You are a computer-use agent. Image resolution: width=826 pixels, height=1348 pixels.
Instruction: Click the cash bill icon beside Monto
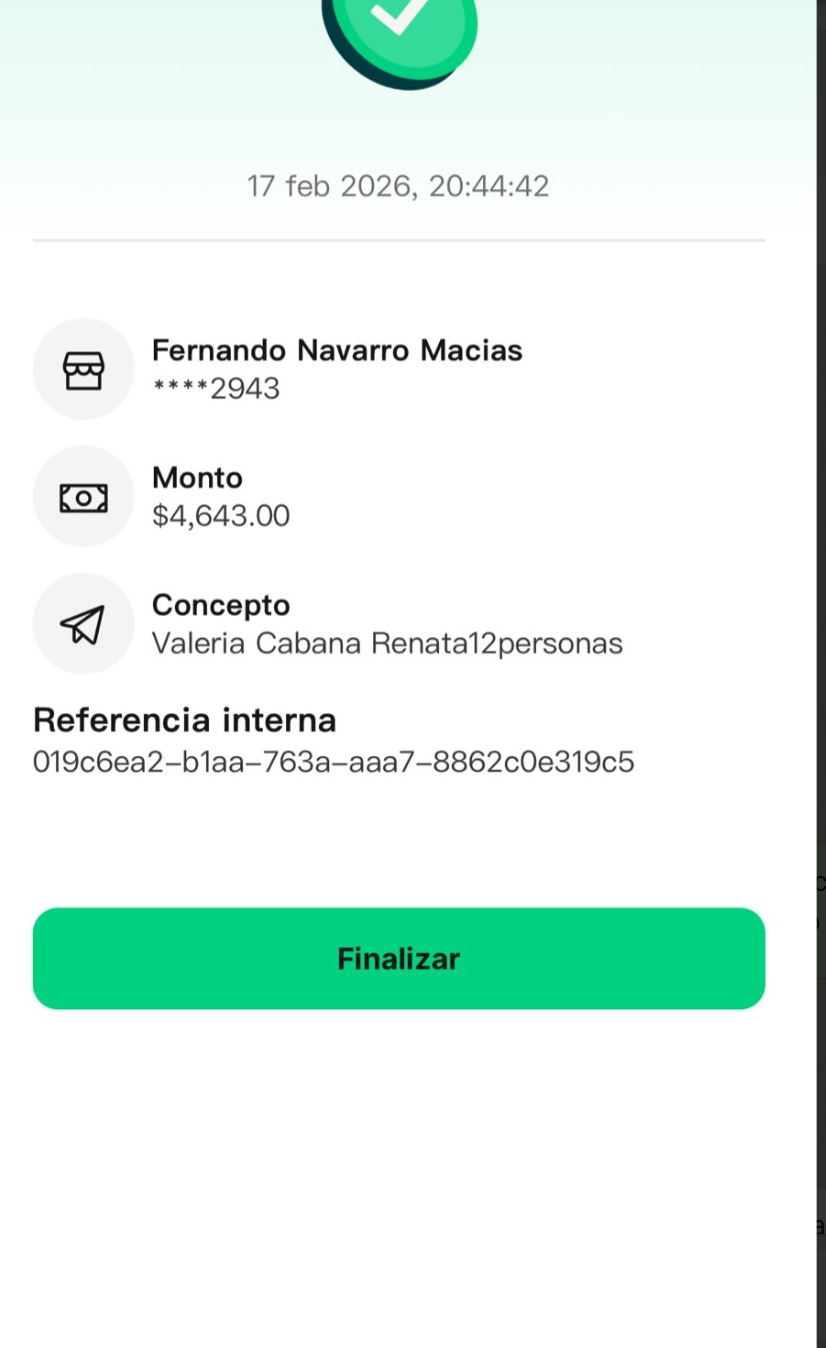pyautogui.click(x=83, y=497)
